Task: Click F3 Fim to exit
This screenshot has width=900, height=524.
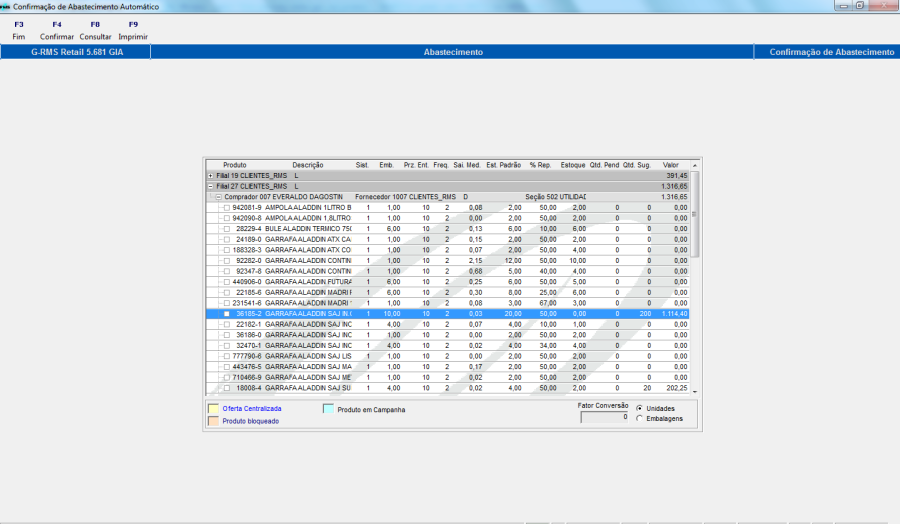Action: tap(19, 30)
